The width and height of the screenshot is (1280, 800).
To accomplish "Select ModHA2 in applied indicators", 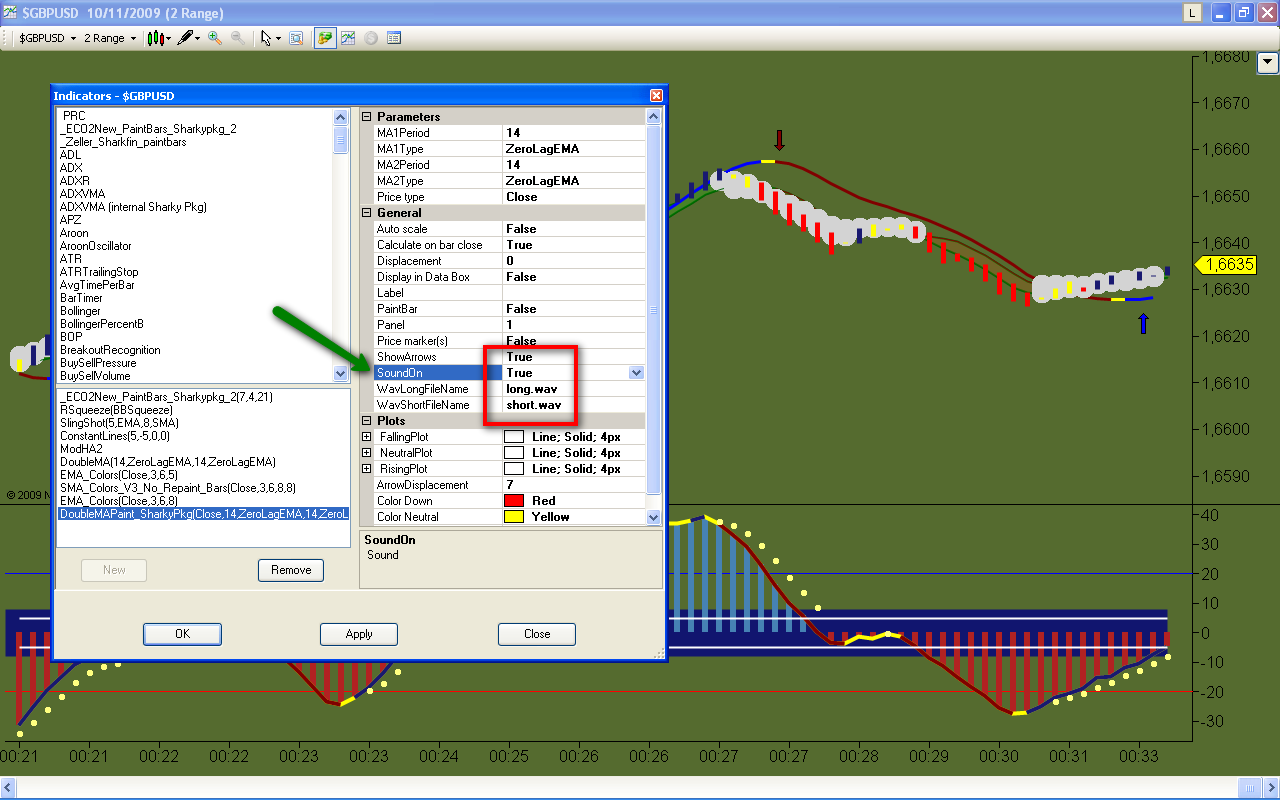I will click(82, 449).
